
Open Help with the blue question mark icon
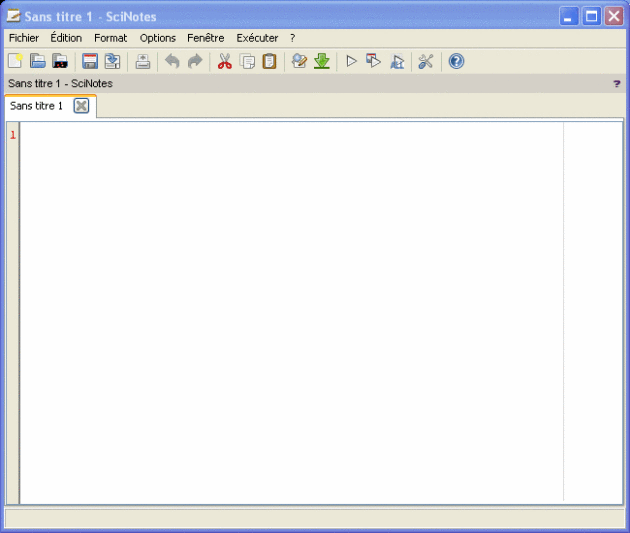click(456, 61)
